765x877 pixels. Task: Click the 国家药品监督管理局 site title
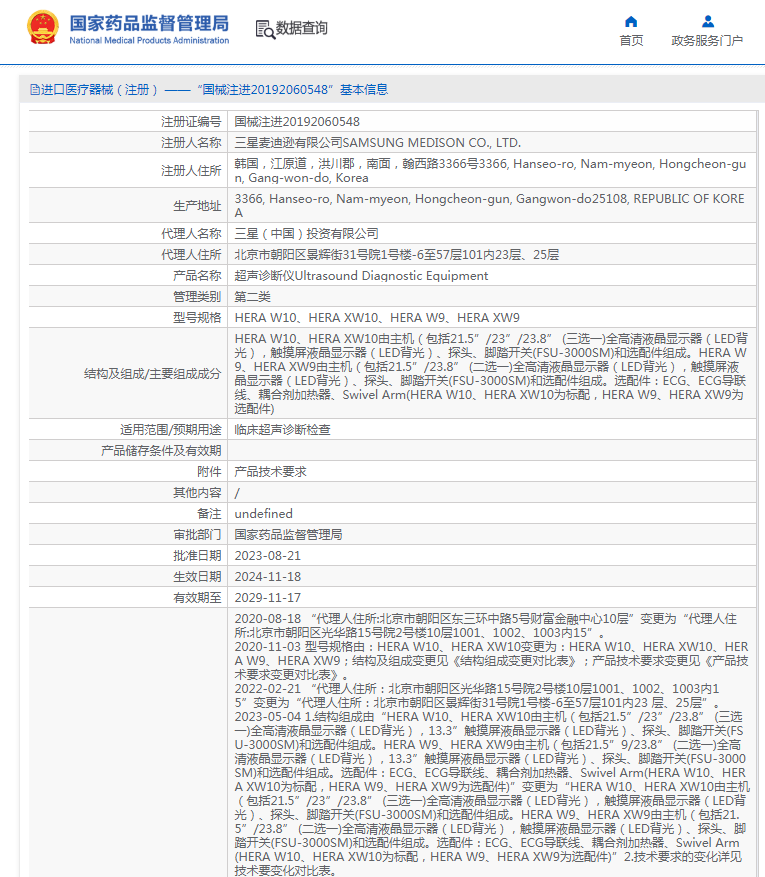(x=149, y=22)
